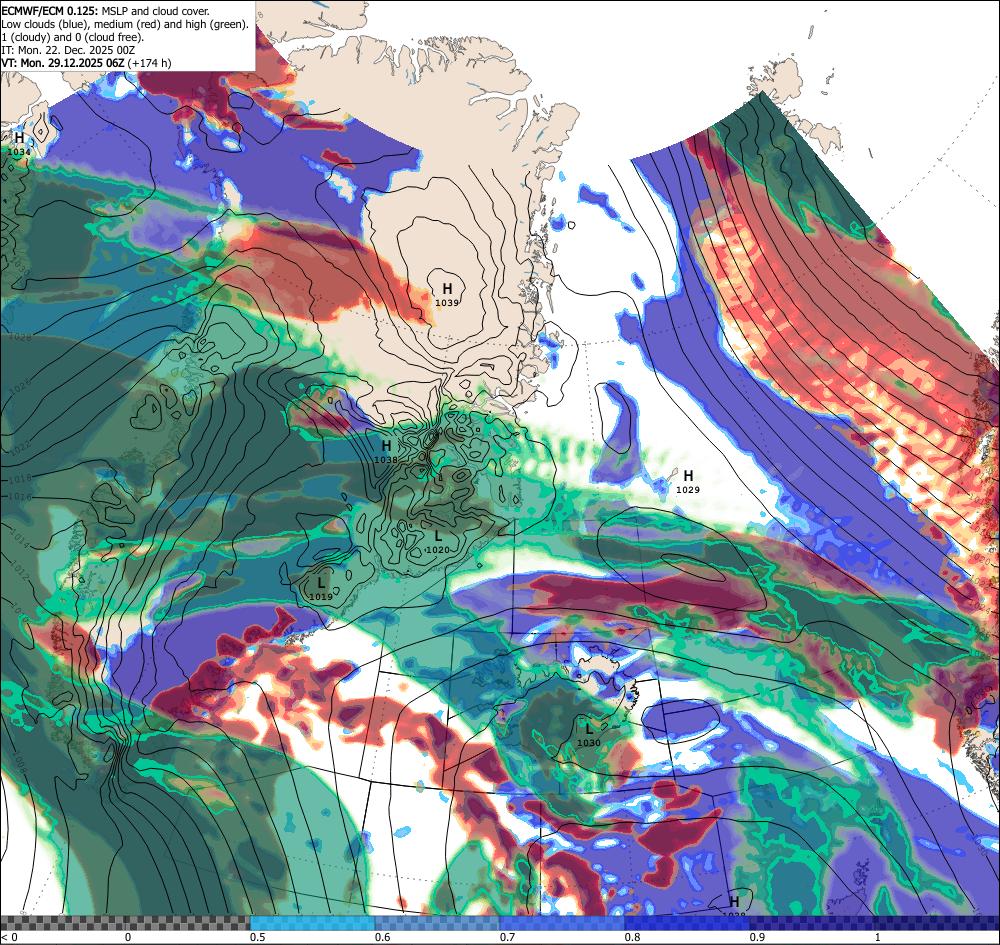
Task: Click the cloud layer color description line
Action: pyautogui.click(x=125, y=24)
